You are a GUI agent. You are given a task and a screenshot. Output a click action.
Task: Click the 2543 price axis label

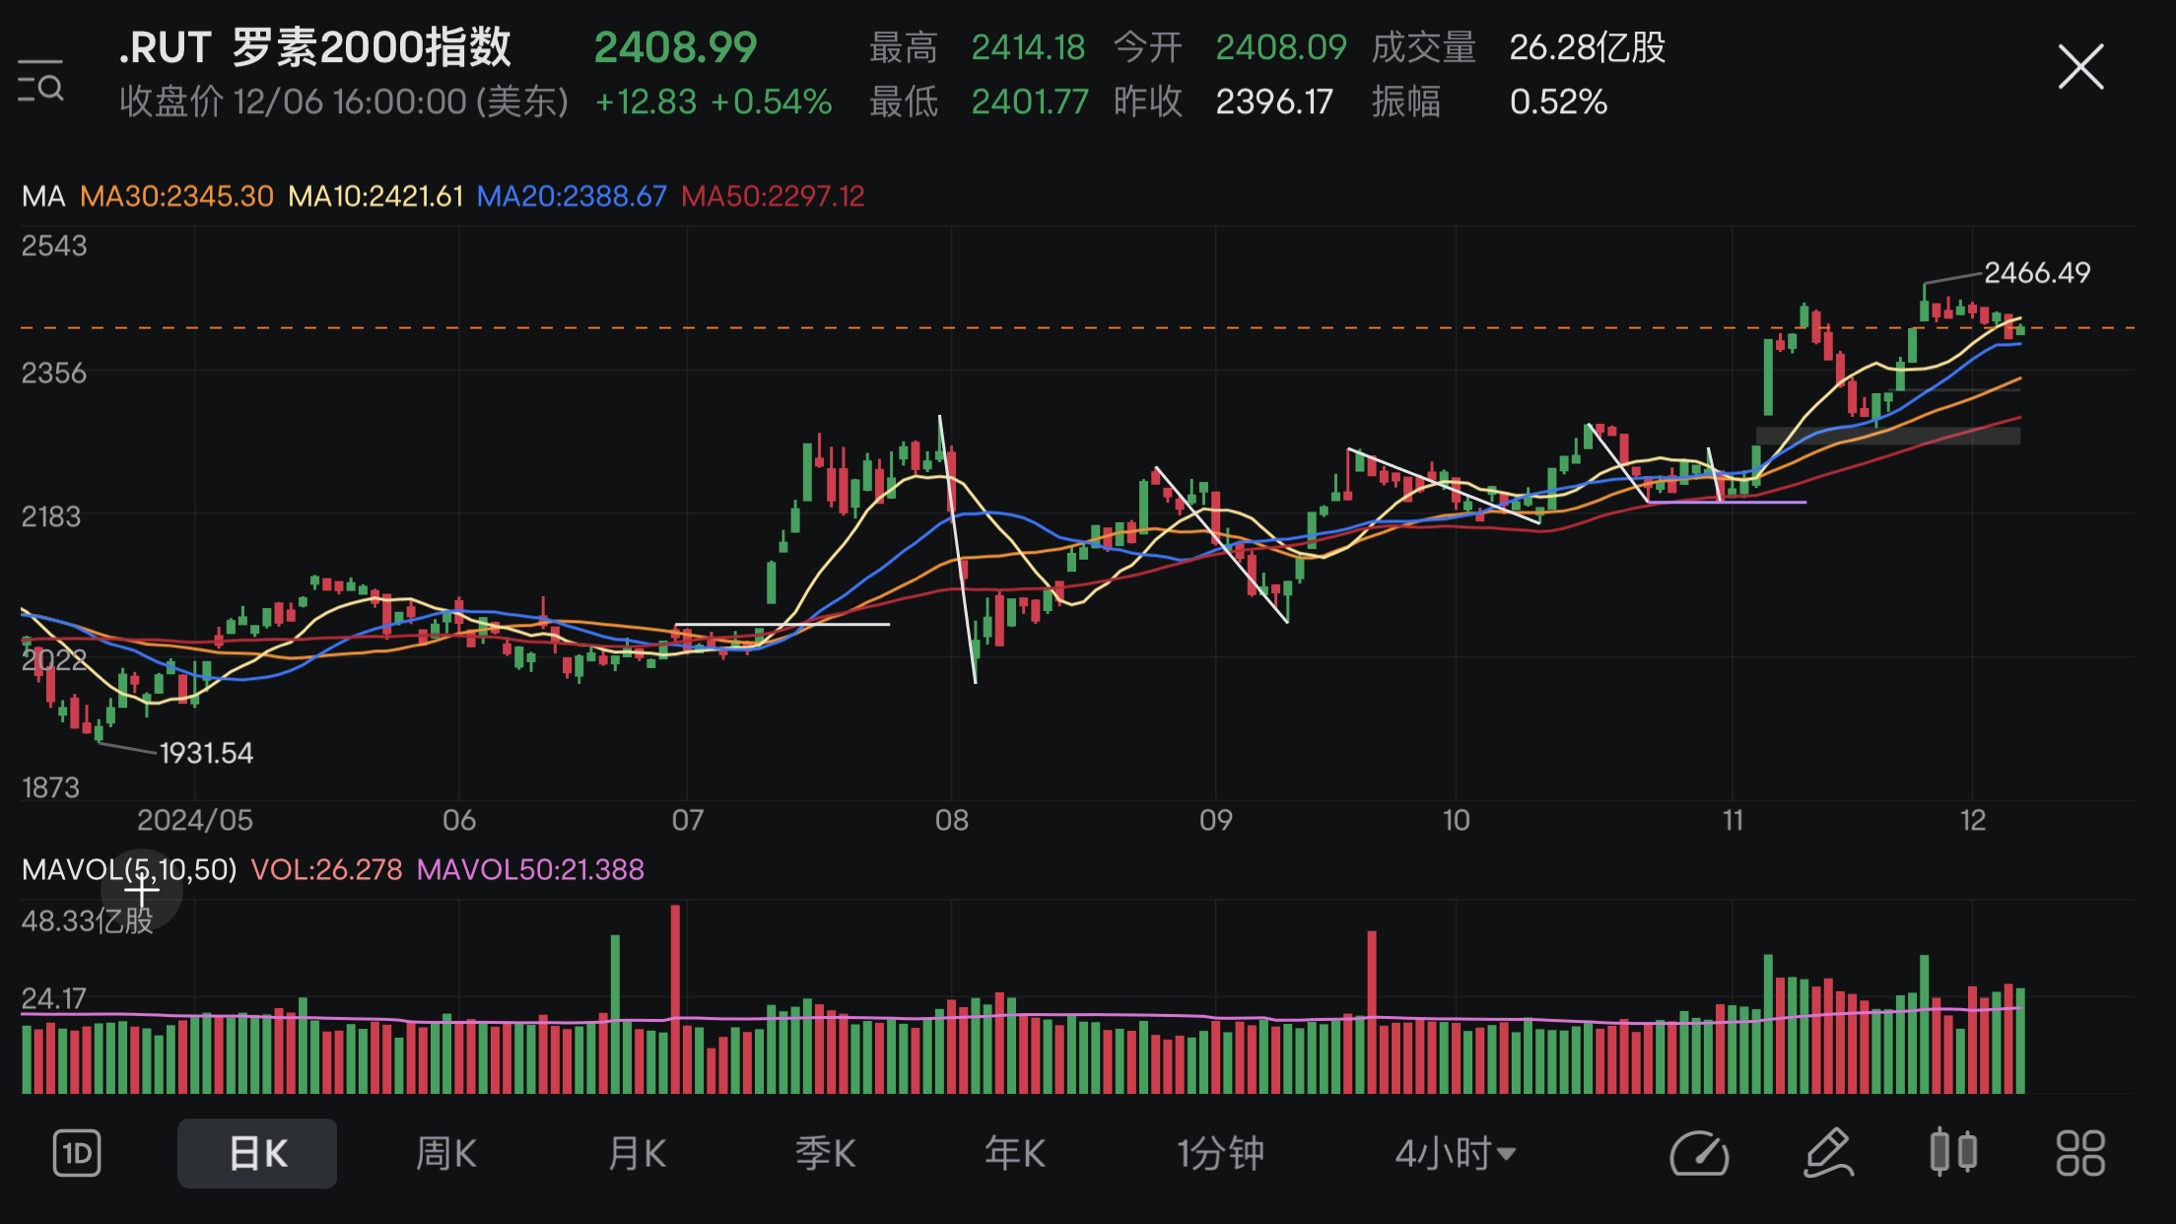coord(54,245)
